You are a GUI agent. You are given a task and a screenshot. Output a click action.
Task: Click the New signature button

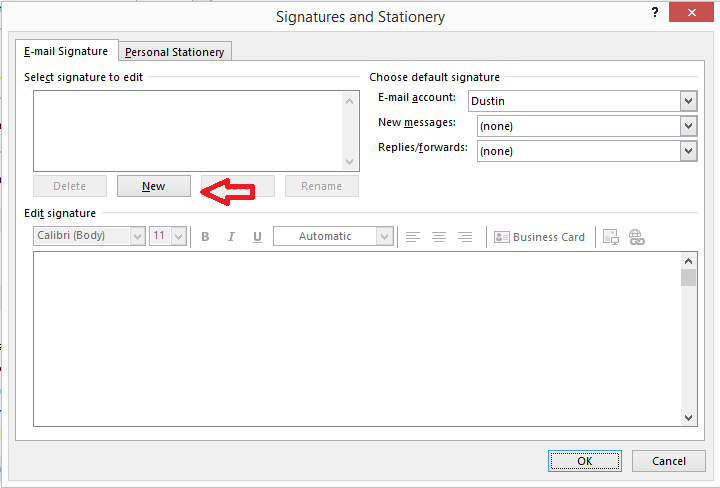coord(153,186)
